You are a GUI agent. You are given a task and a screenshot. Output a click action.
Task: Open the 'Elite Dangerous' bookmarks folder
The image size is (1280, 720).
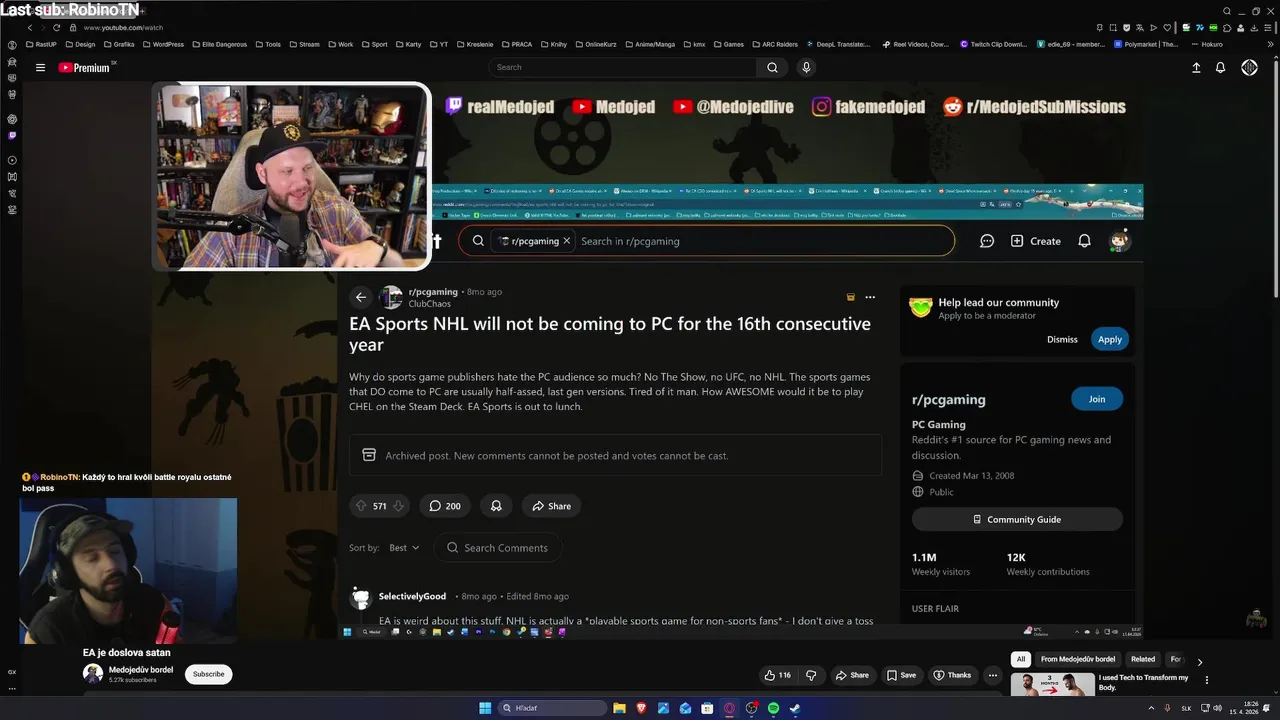(219, 44)
